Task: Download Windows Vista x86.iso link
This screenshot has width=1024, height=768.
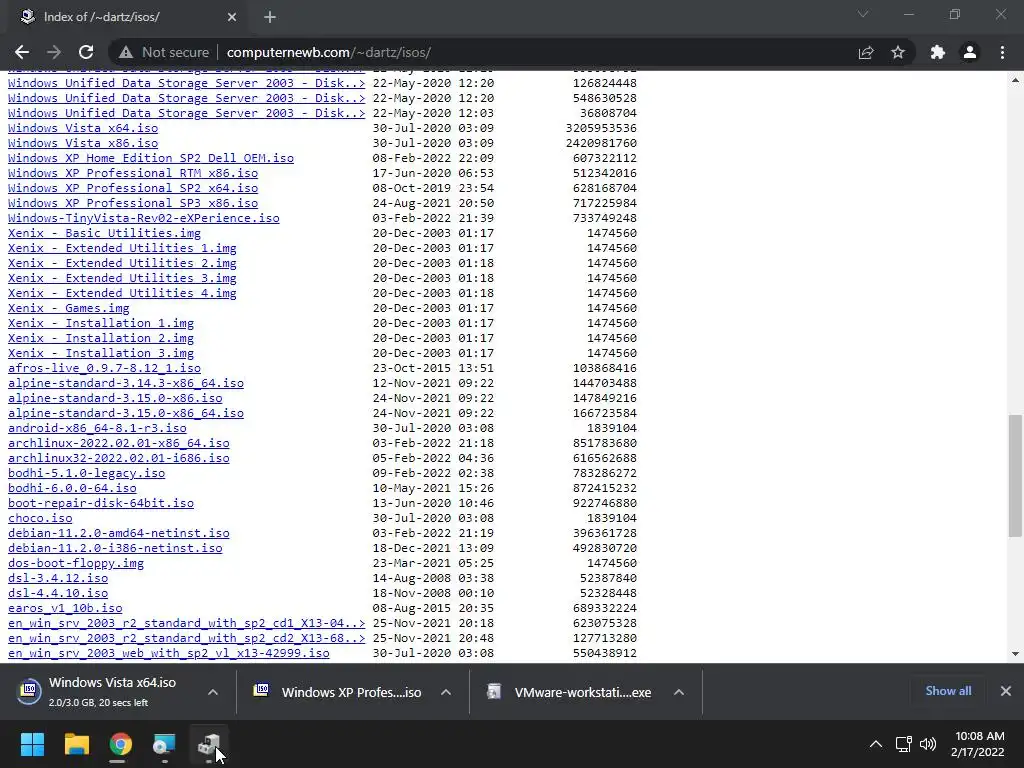Action: tap(83, 143)
